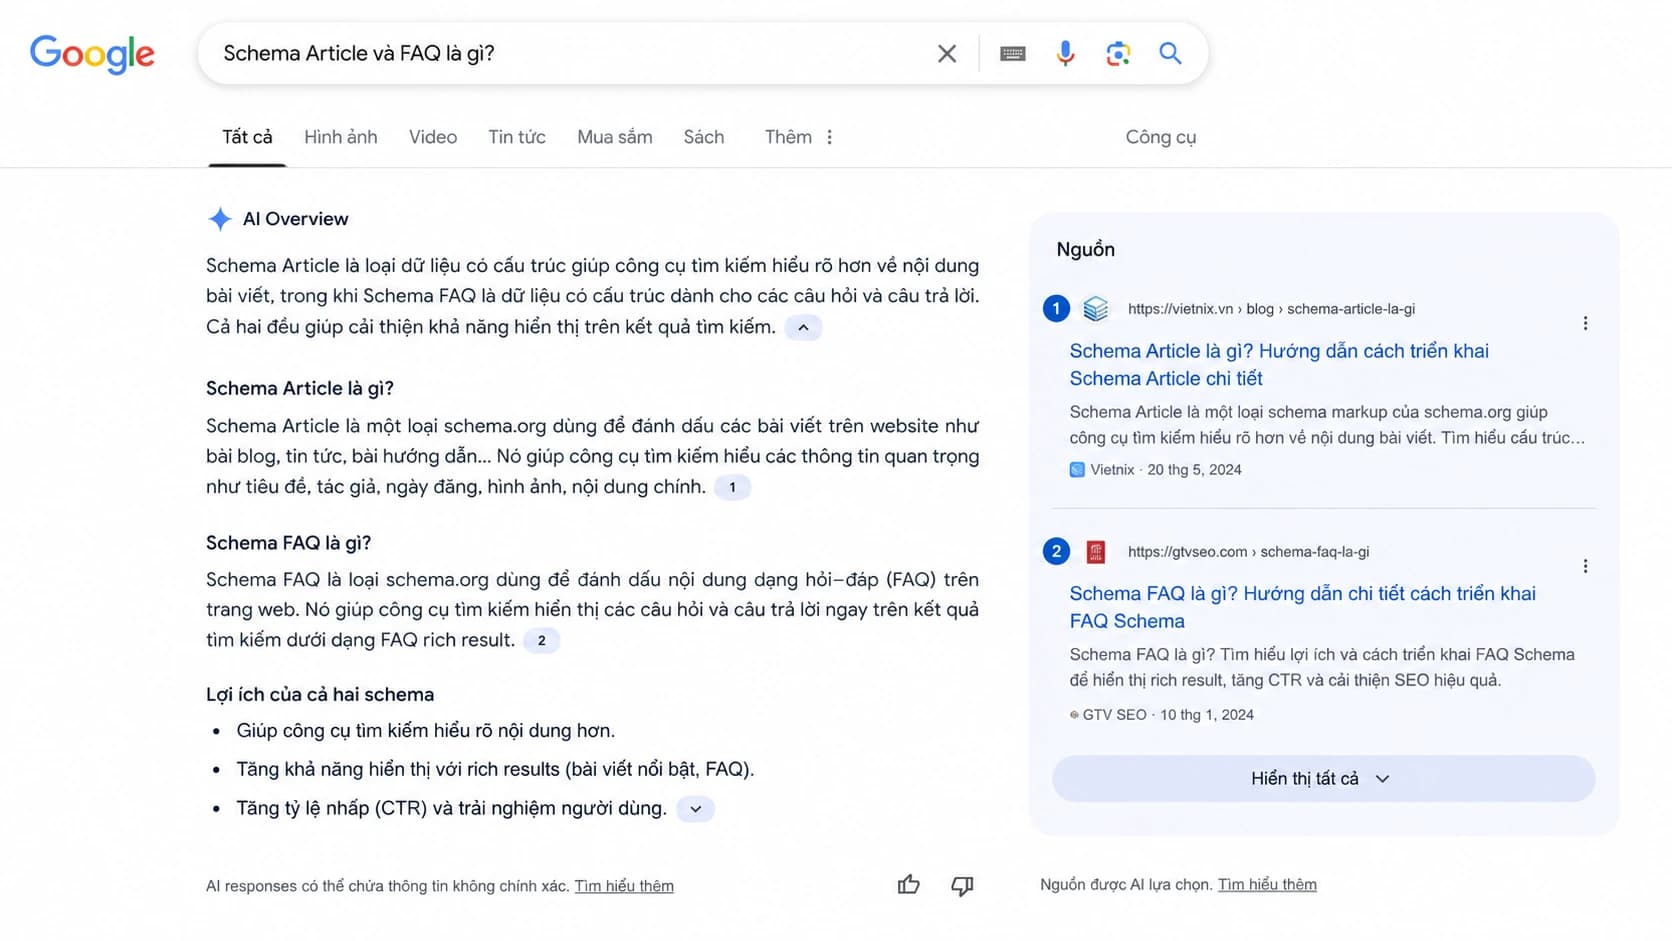Open citation 1 chip in Schema Article paragraph

(732, 487)
